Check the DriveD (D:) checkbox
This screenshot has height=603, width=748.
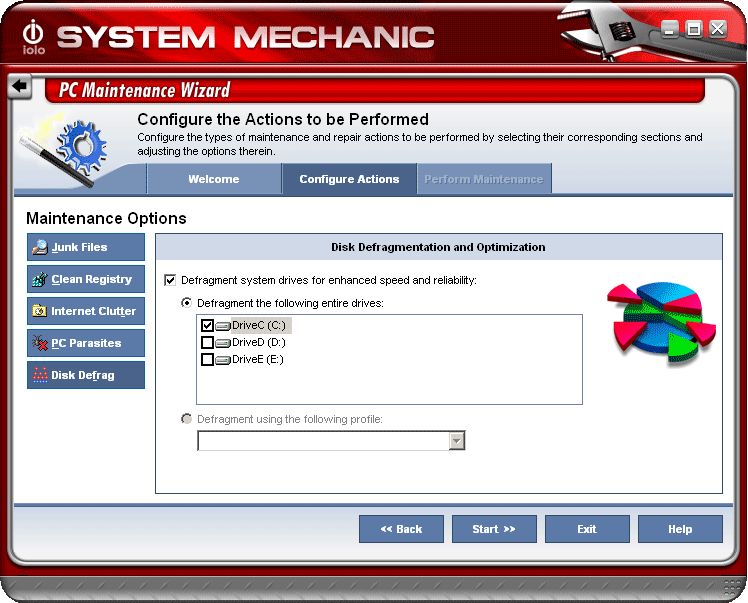click(207, 343)
